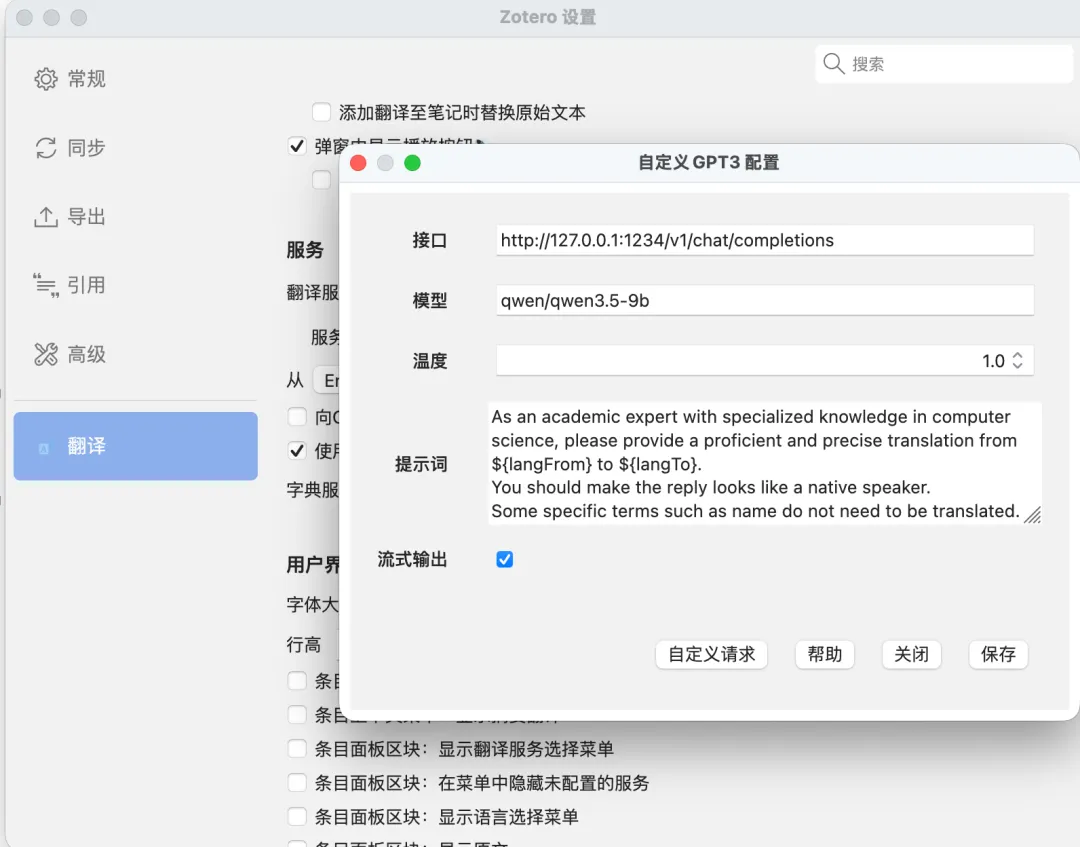The width and height of the screenshot is (1080, 847).
Task: Open the source language dropdown after 从
Action: 327,380
